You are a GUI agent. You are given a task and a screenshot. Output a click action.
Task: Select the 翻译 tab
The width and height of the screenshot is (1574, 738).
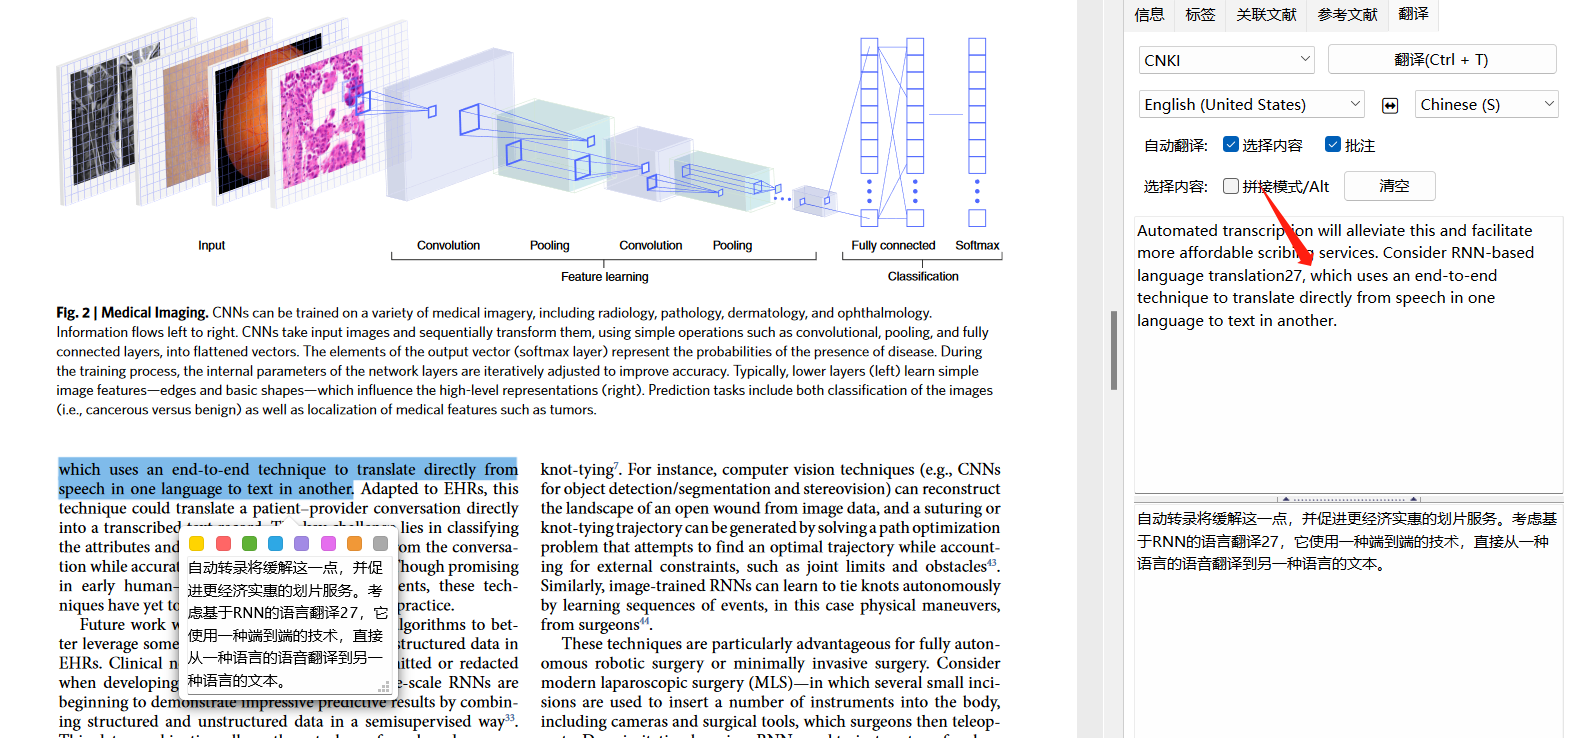(1413, 14)
